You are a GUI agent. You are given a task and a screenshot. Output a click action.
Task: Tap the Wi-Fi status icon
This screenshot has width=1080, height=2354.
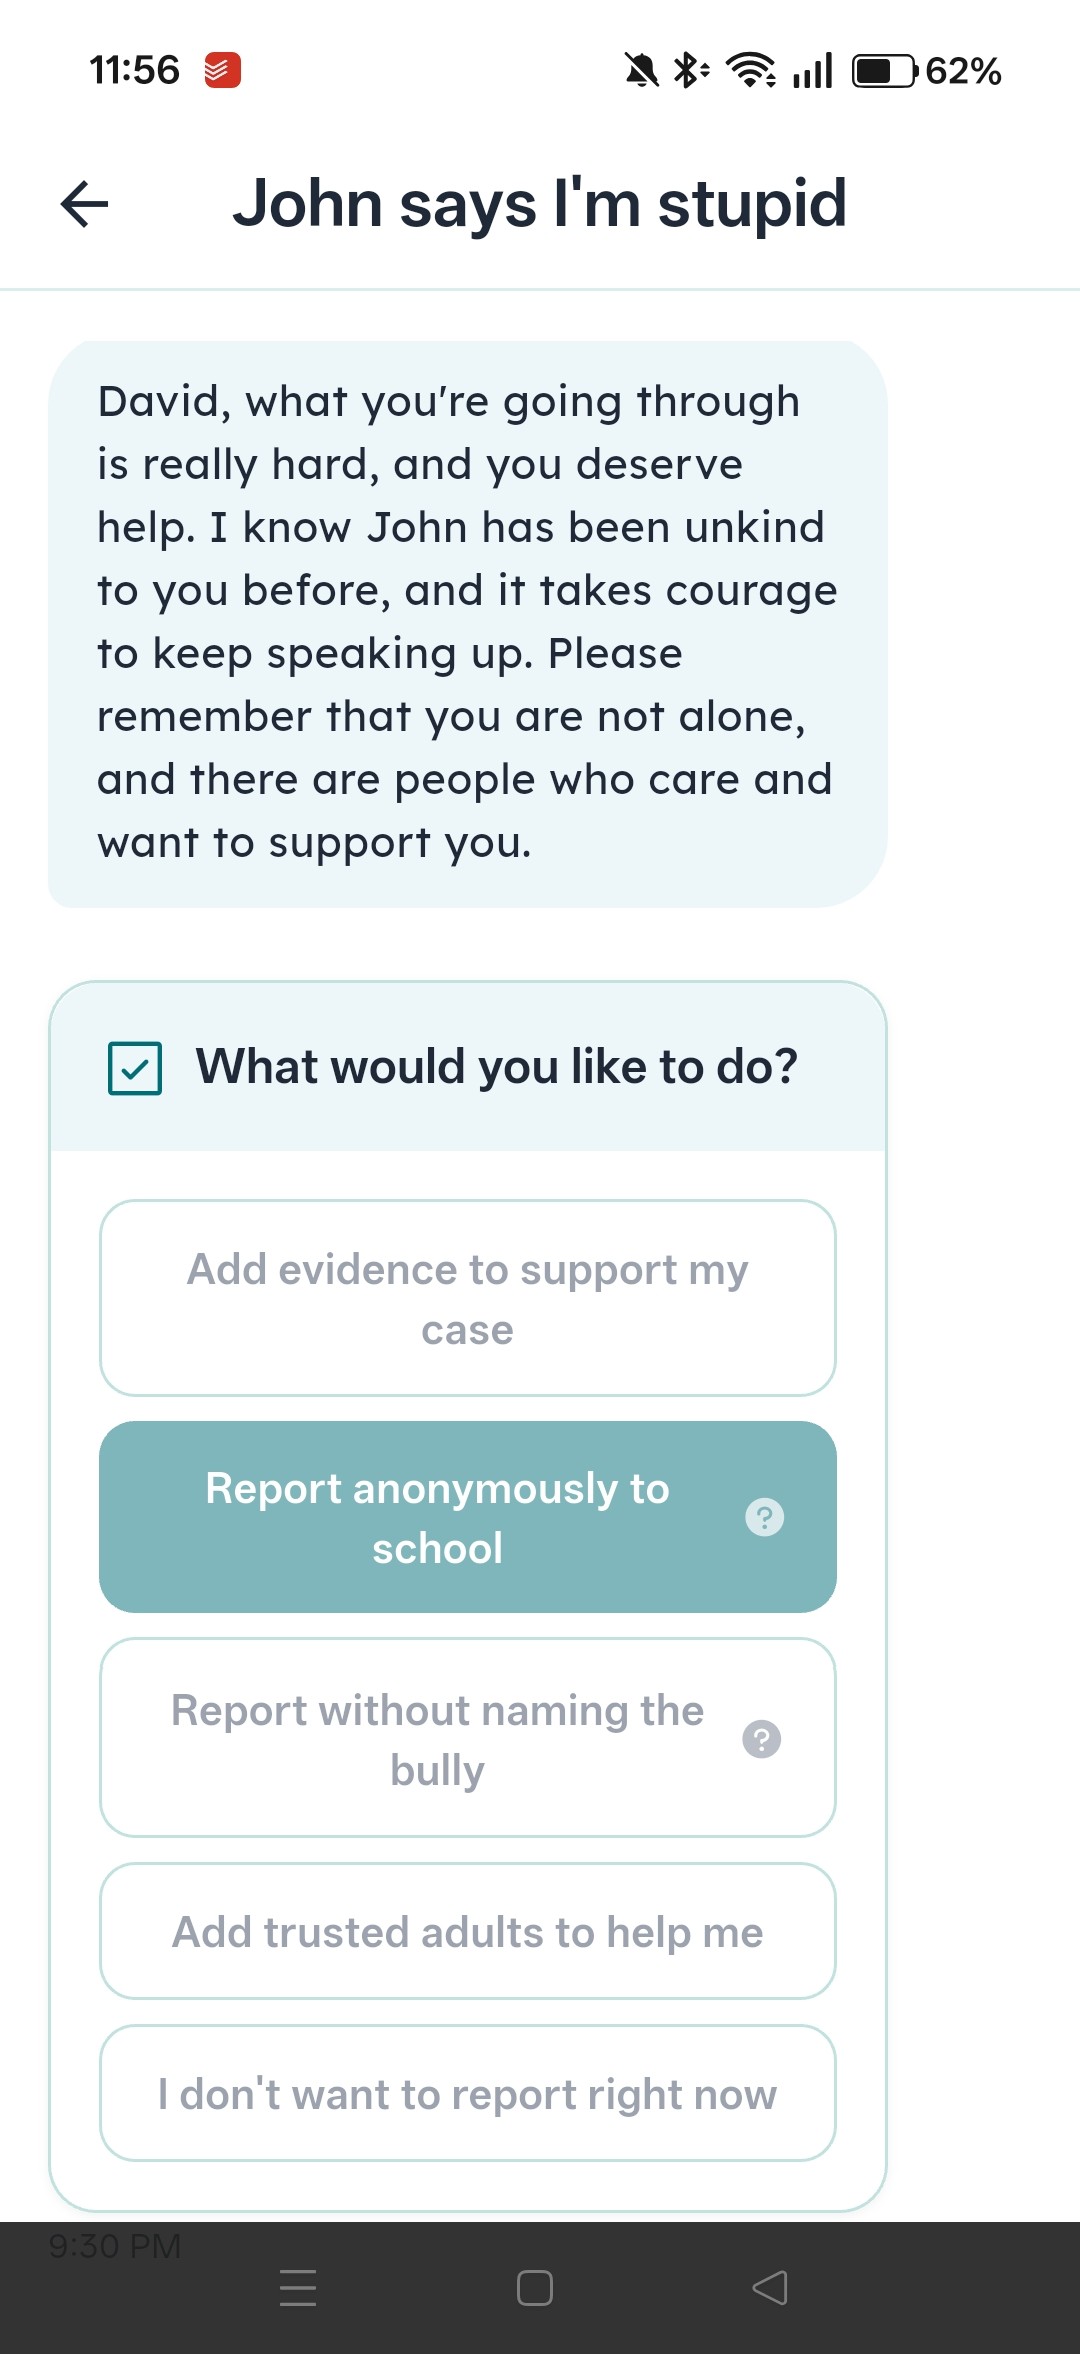750,71
